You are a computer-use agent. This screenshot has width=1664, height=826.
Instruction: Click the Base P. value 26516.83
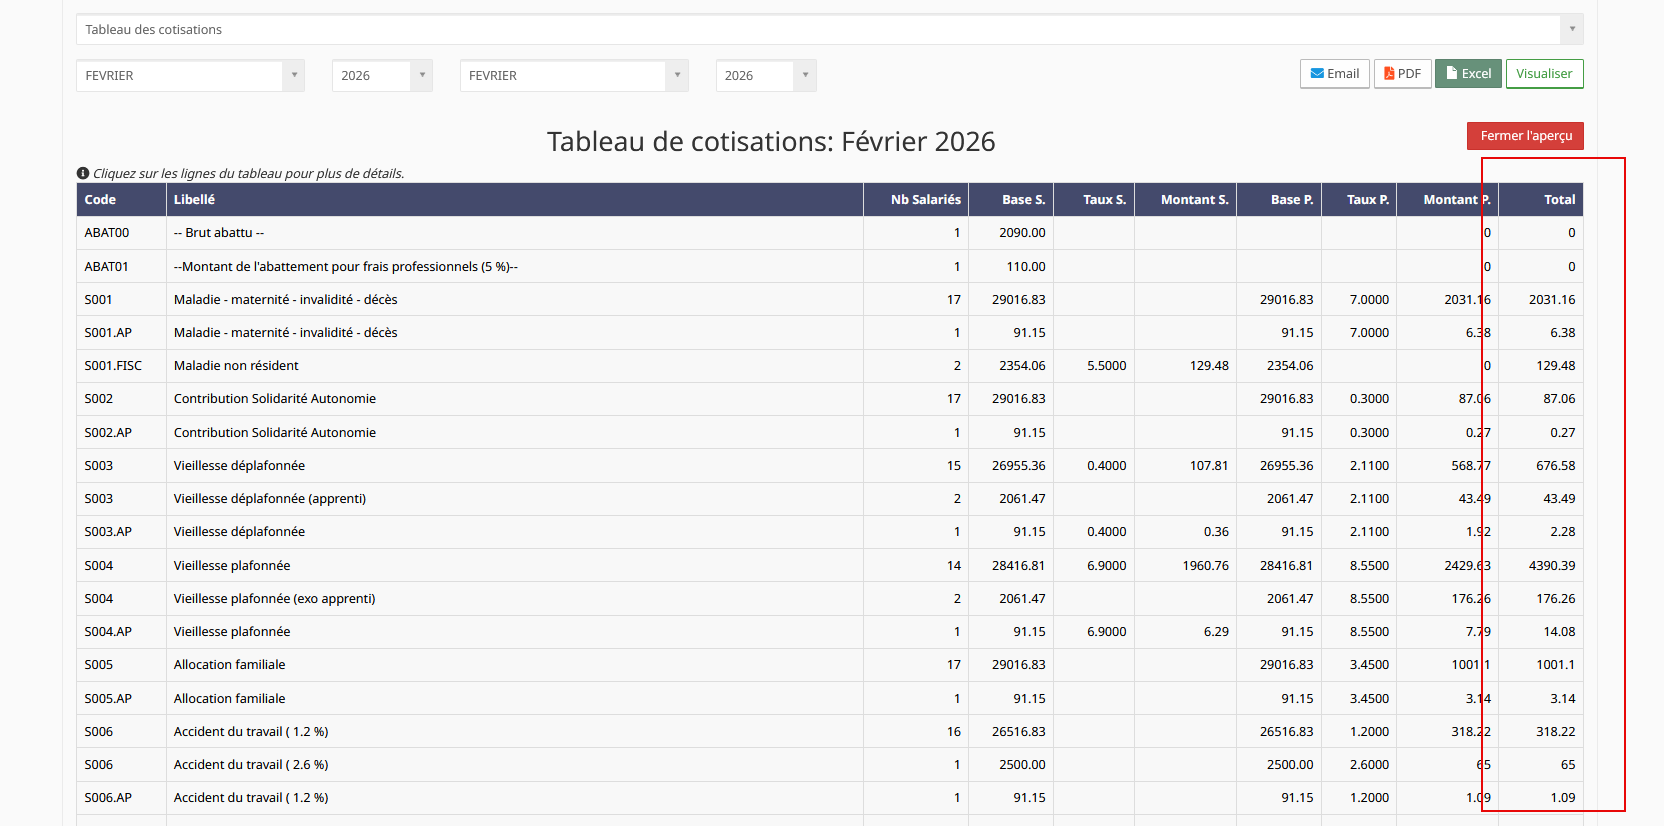pos(1279,731)
